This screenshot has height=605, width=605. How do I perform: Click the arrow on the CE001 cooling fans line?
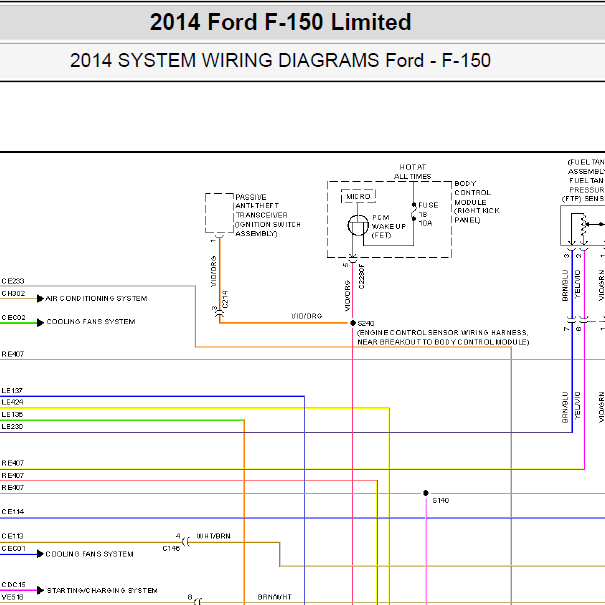click(x=40, y=554)
